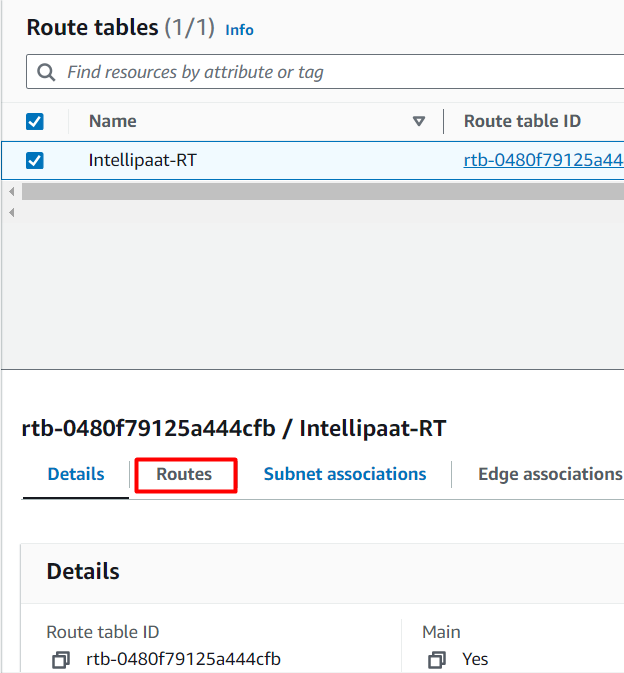Screen dimensions: 624x673
Task: Select the Intellipaat-RT name cell
Action: [x=142, y=160]
